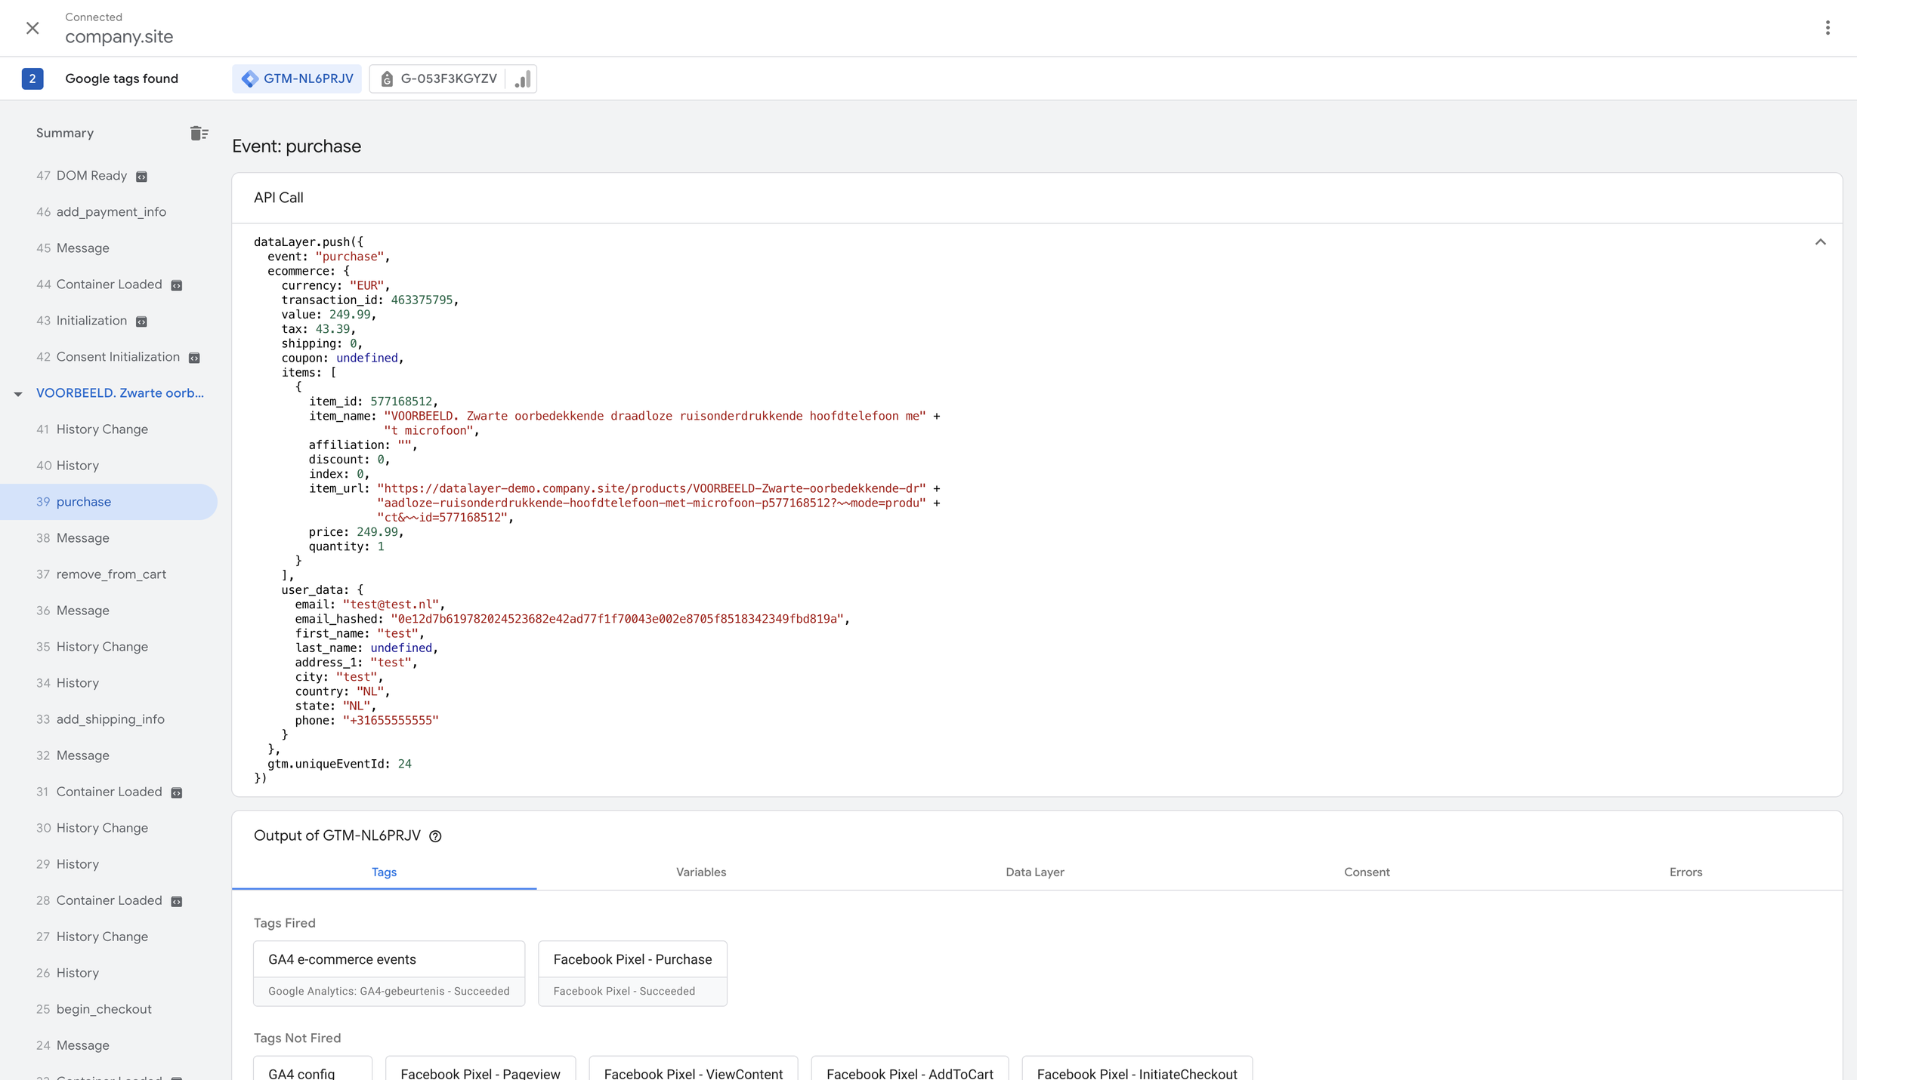Click DOM Ready tag-fired badge icon

[142, 177]
